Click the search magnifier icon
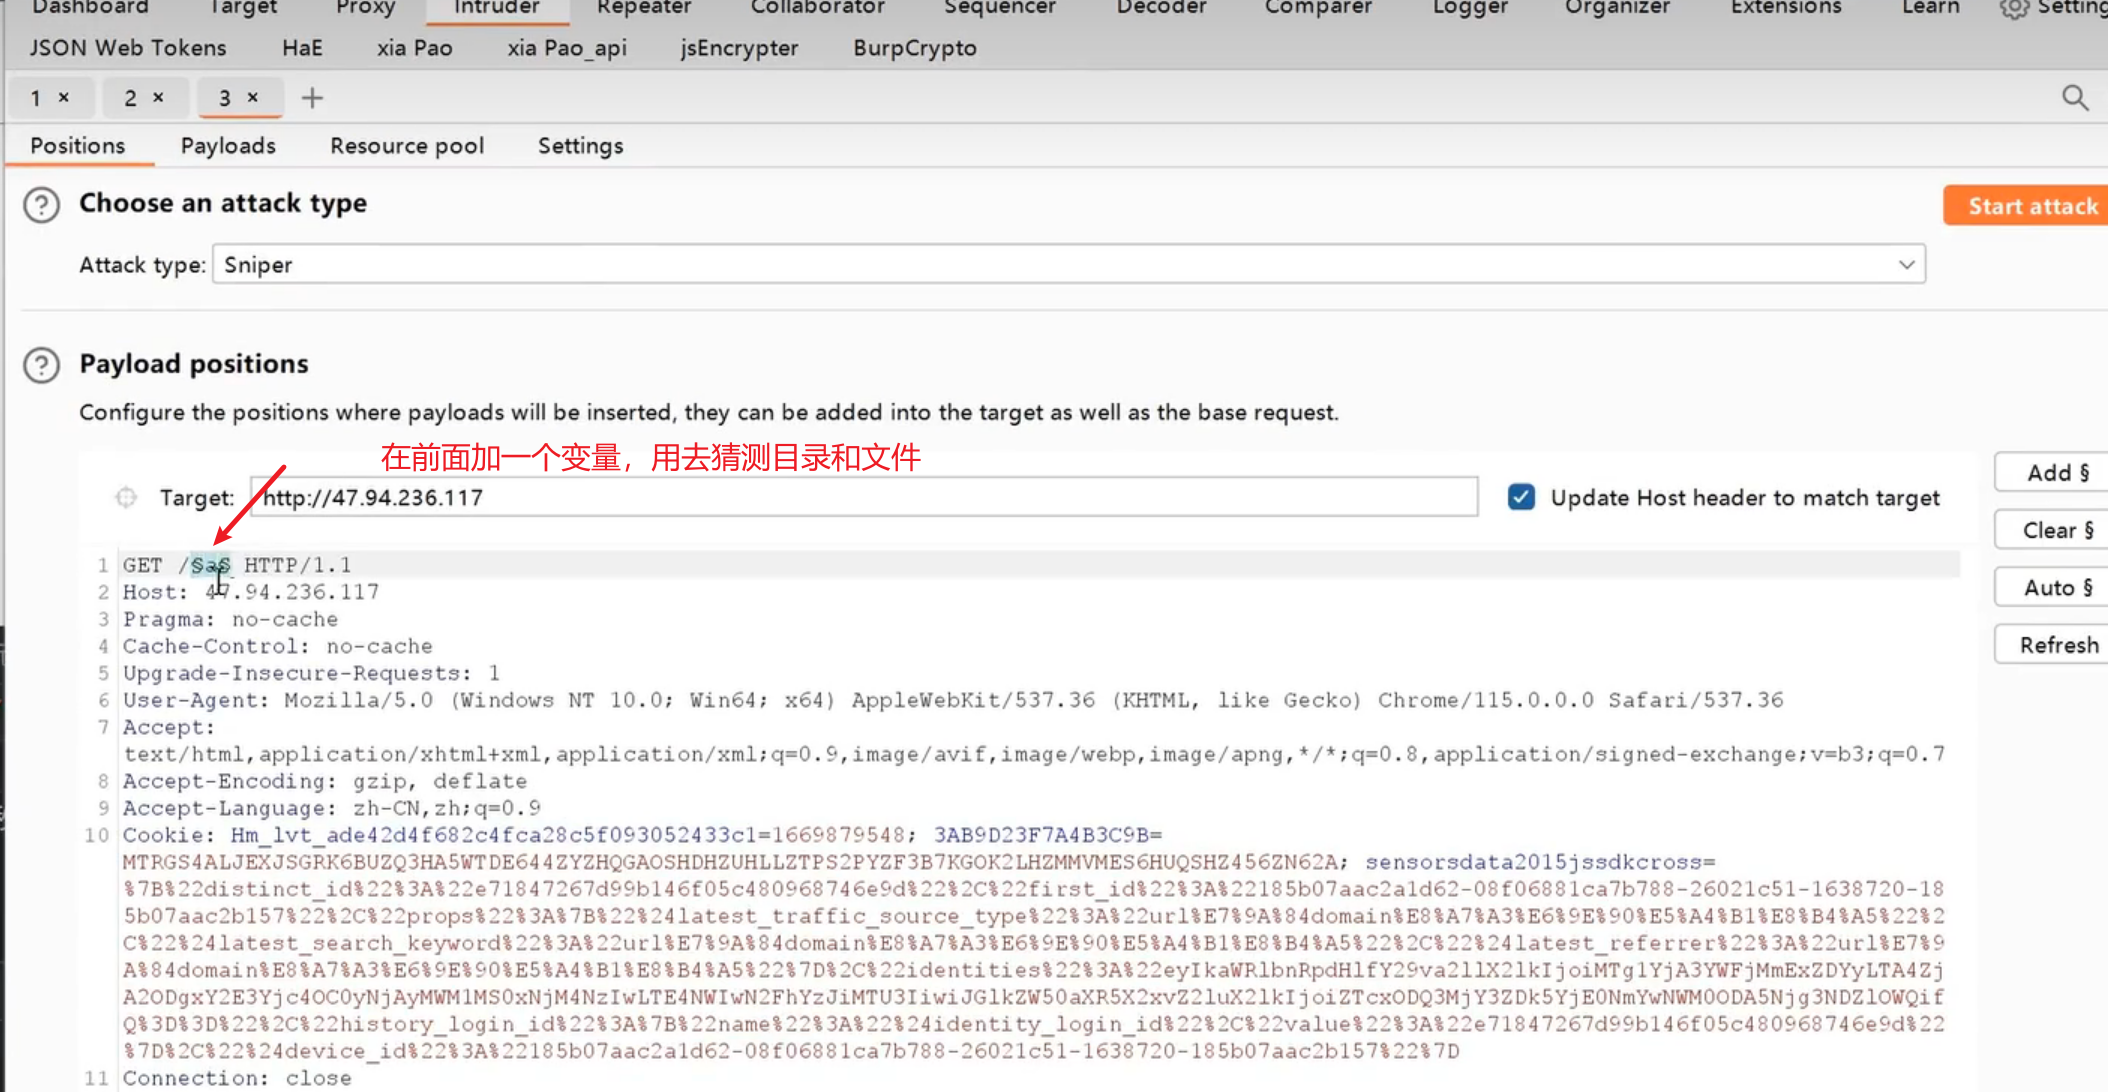 [2075, 98]
